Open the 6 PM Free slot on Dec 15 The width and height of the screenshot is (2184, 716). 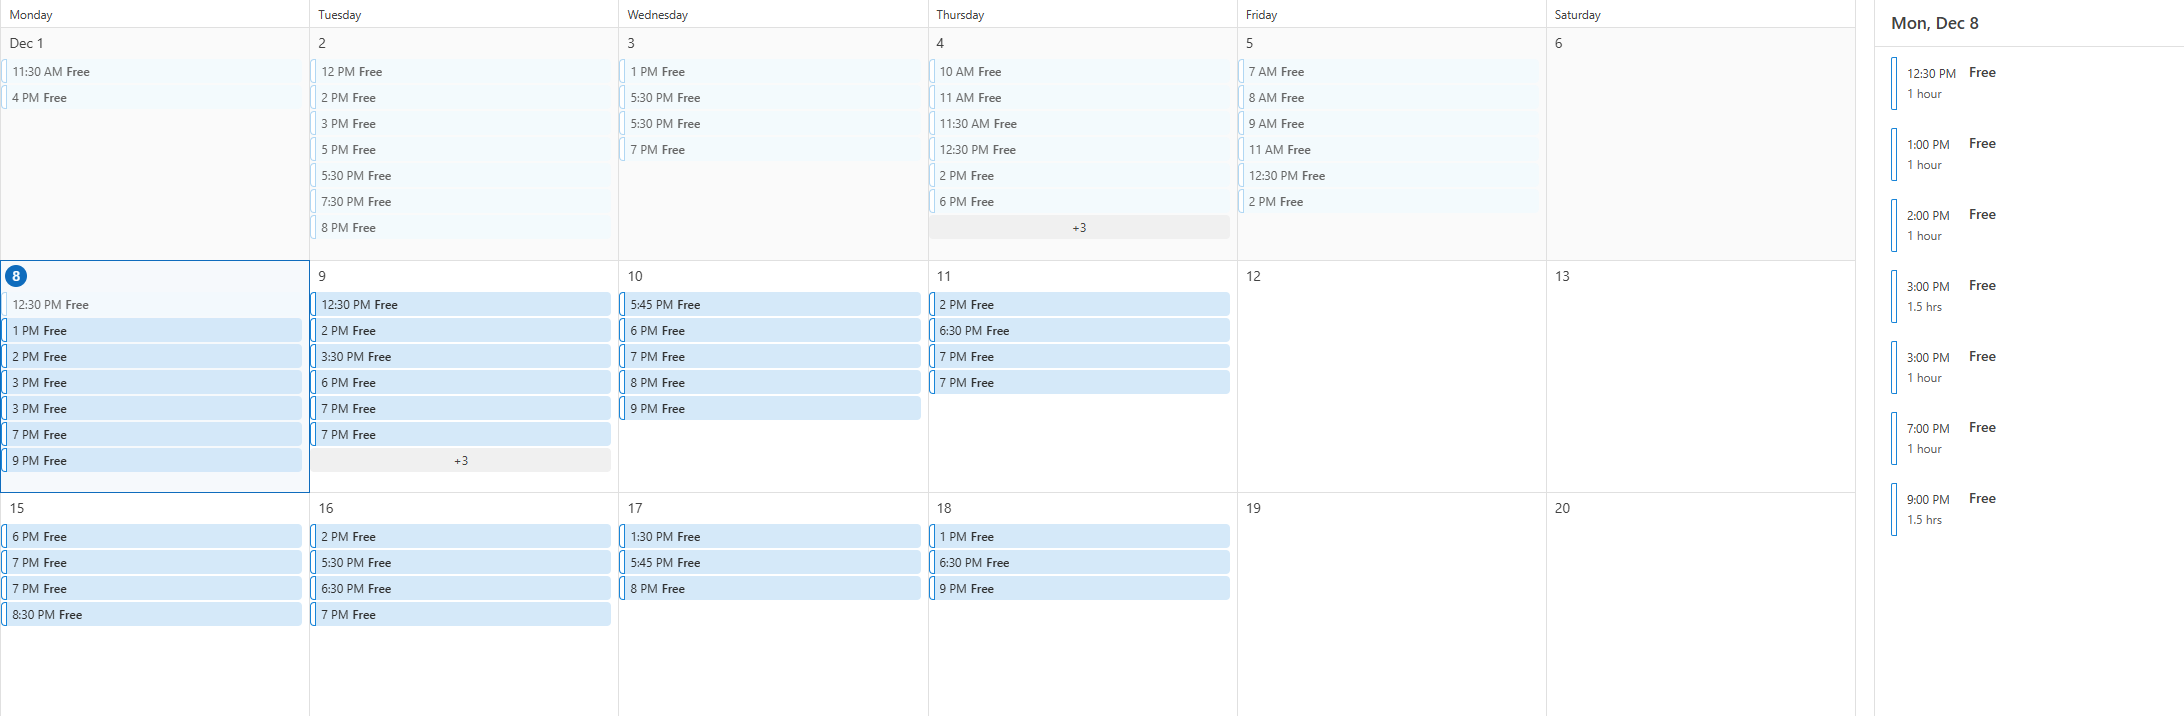click(x=152, y=537)
